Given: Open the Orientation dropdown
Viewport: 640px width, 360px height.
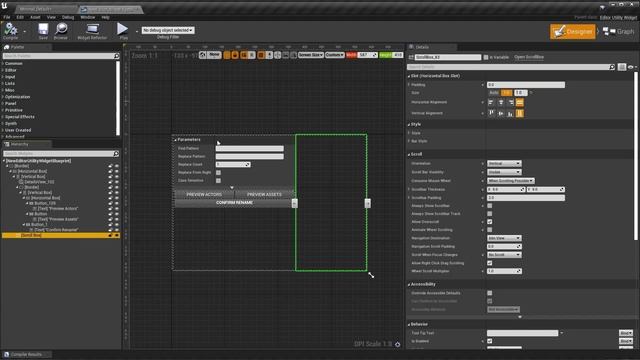Looking at the screenshot, I should (x=504, y=164).
